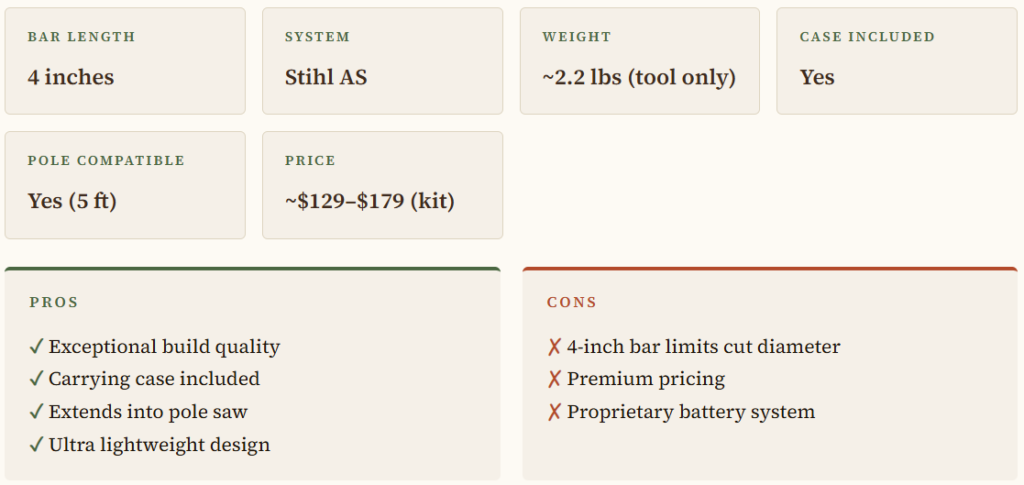Click checkmark beside Carrying case included
1024x485 pixels.
36,379
